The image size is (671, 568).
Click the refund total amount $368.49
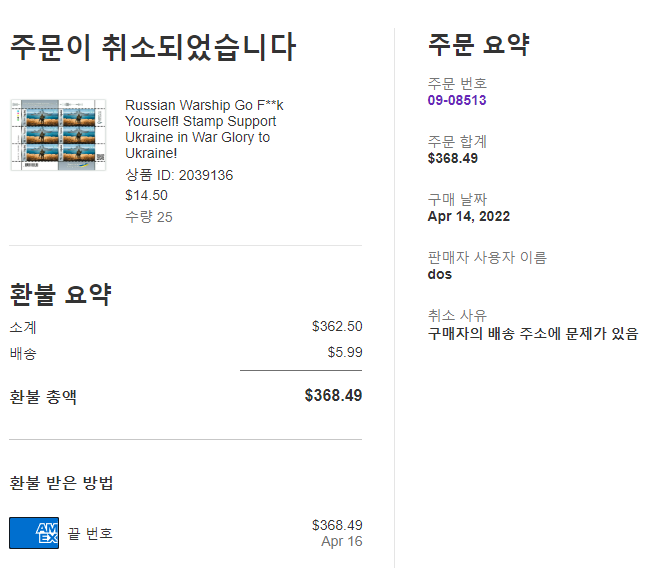333,395
